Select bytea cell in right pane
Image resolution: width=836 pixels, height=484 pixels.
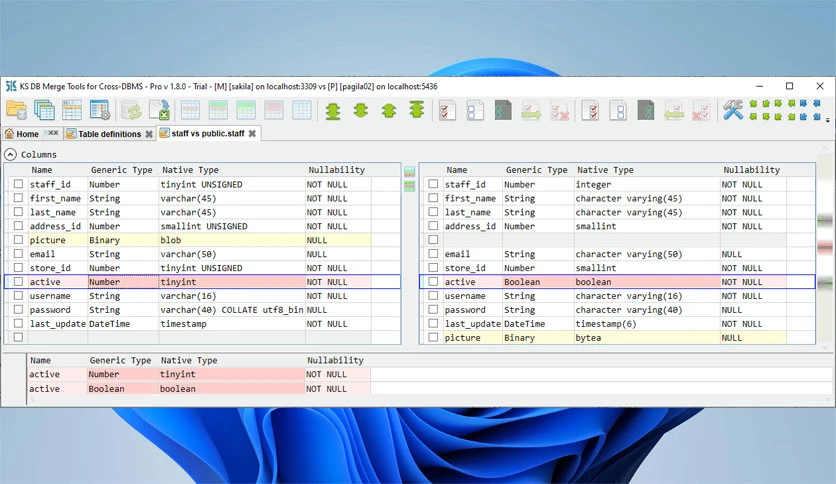pyautogui.click(x=647, y=337)
